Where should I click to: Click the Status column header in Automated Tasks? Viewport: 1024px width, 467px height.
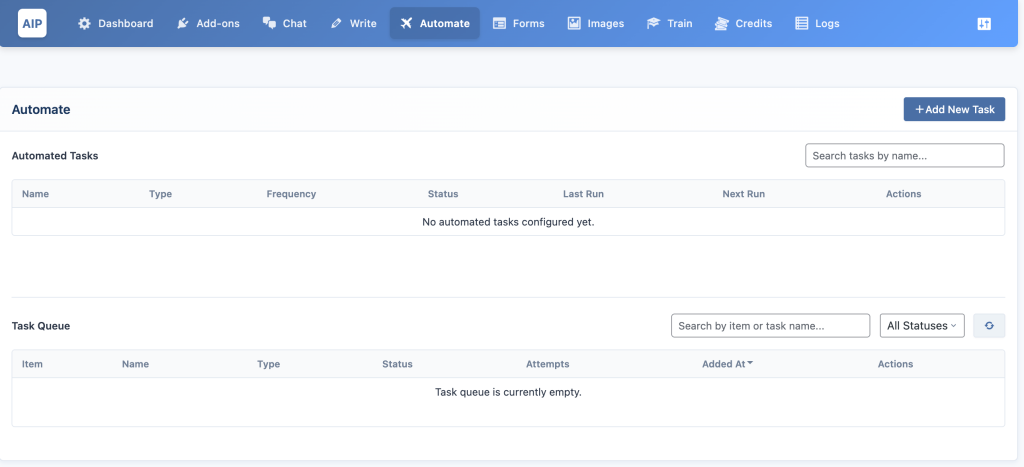(443, 194)
